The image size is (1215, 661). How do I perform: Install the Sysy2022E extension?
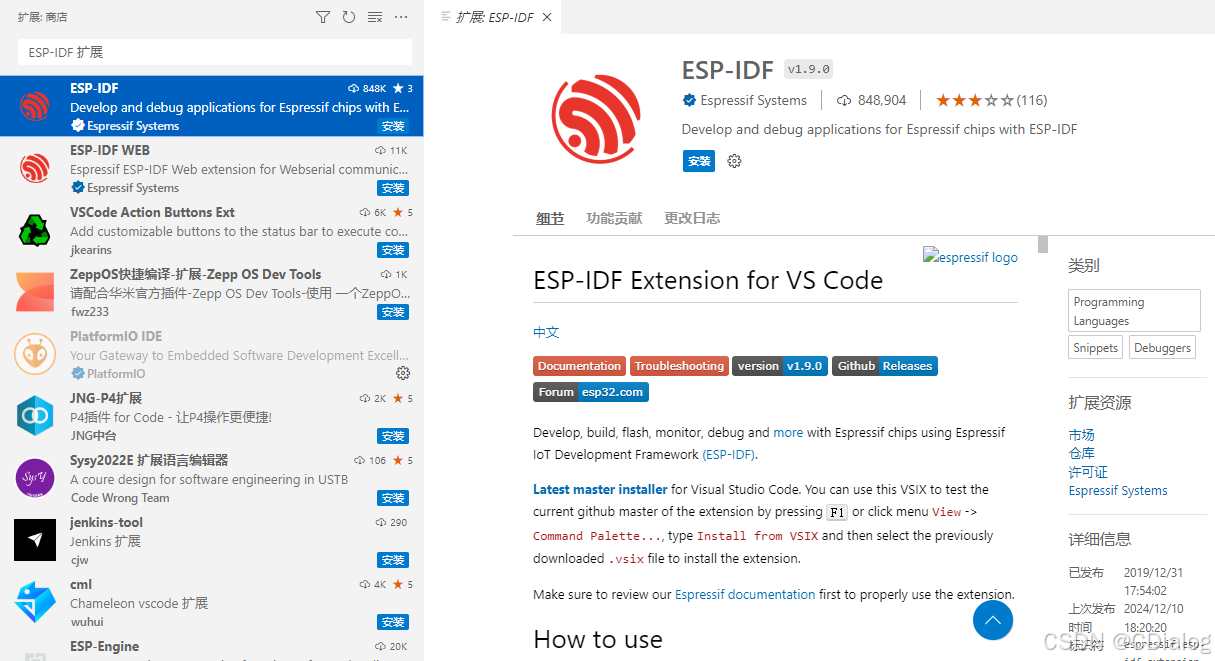coord(393,498)
